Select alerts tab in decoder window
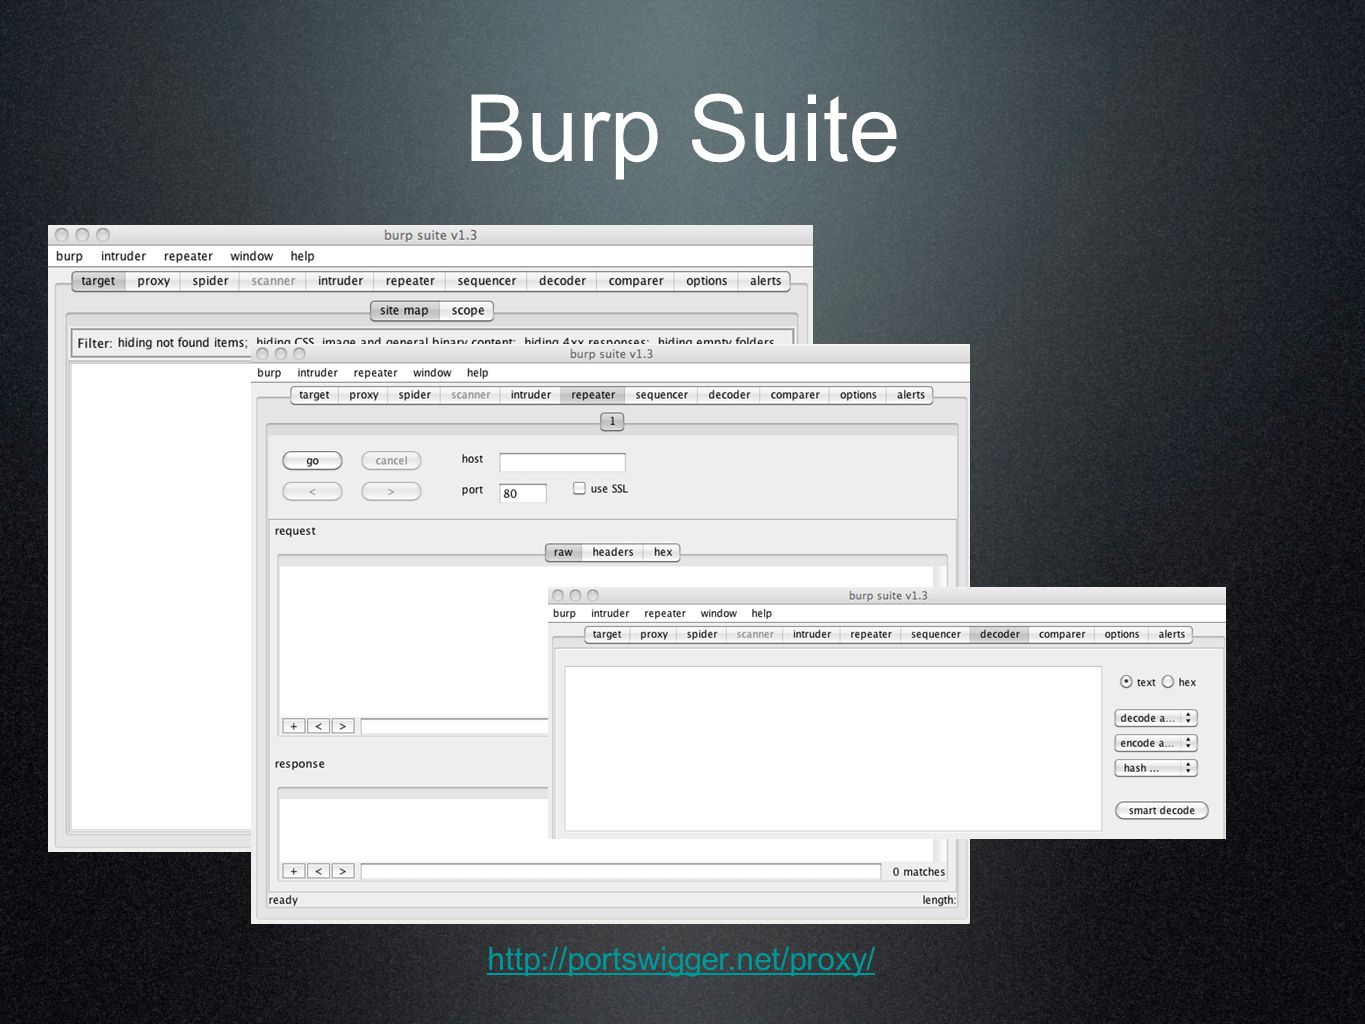This screenshot has height=1024, width=1365. [1171, 634]
